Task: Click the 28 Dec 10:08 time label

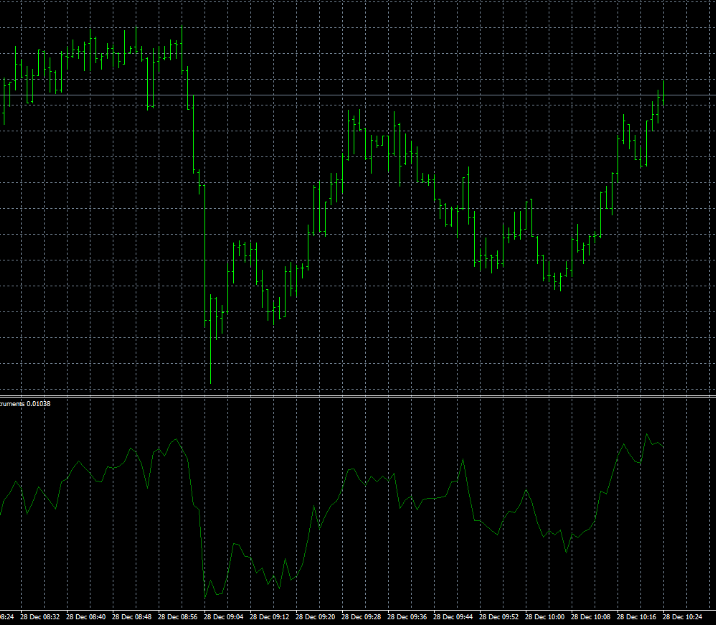Action: [x=589, y=616]
